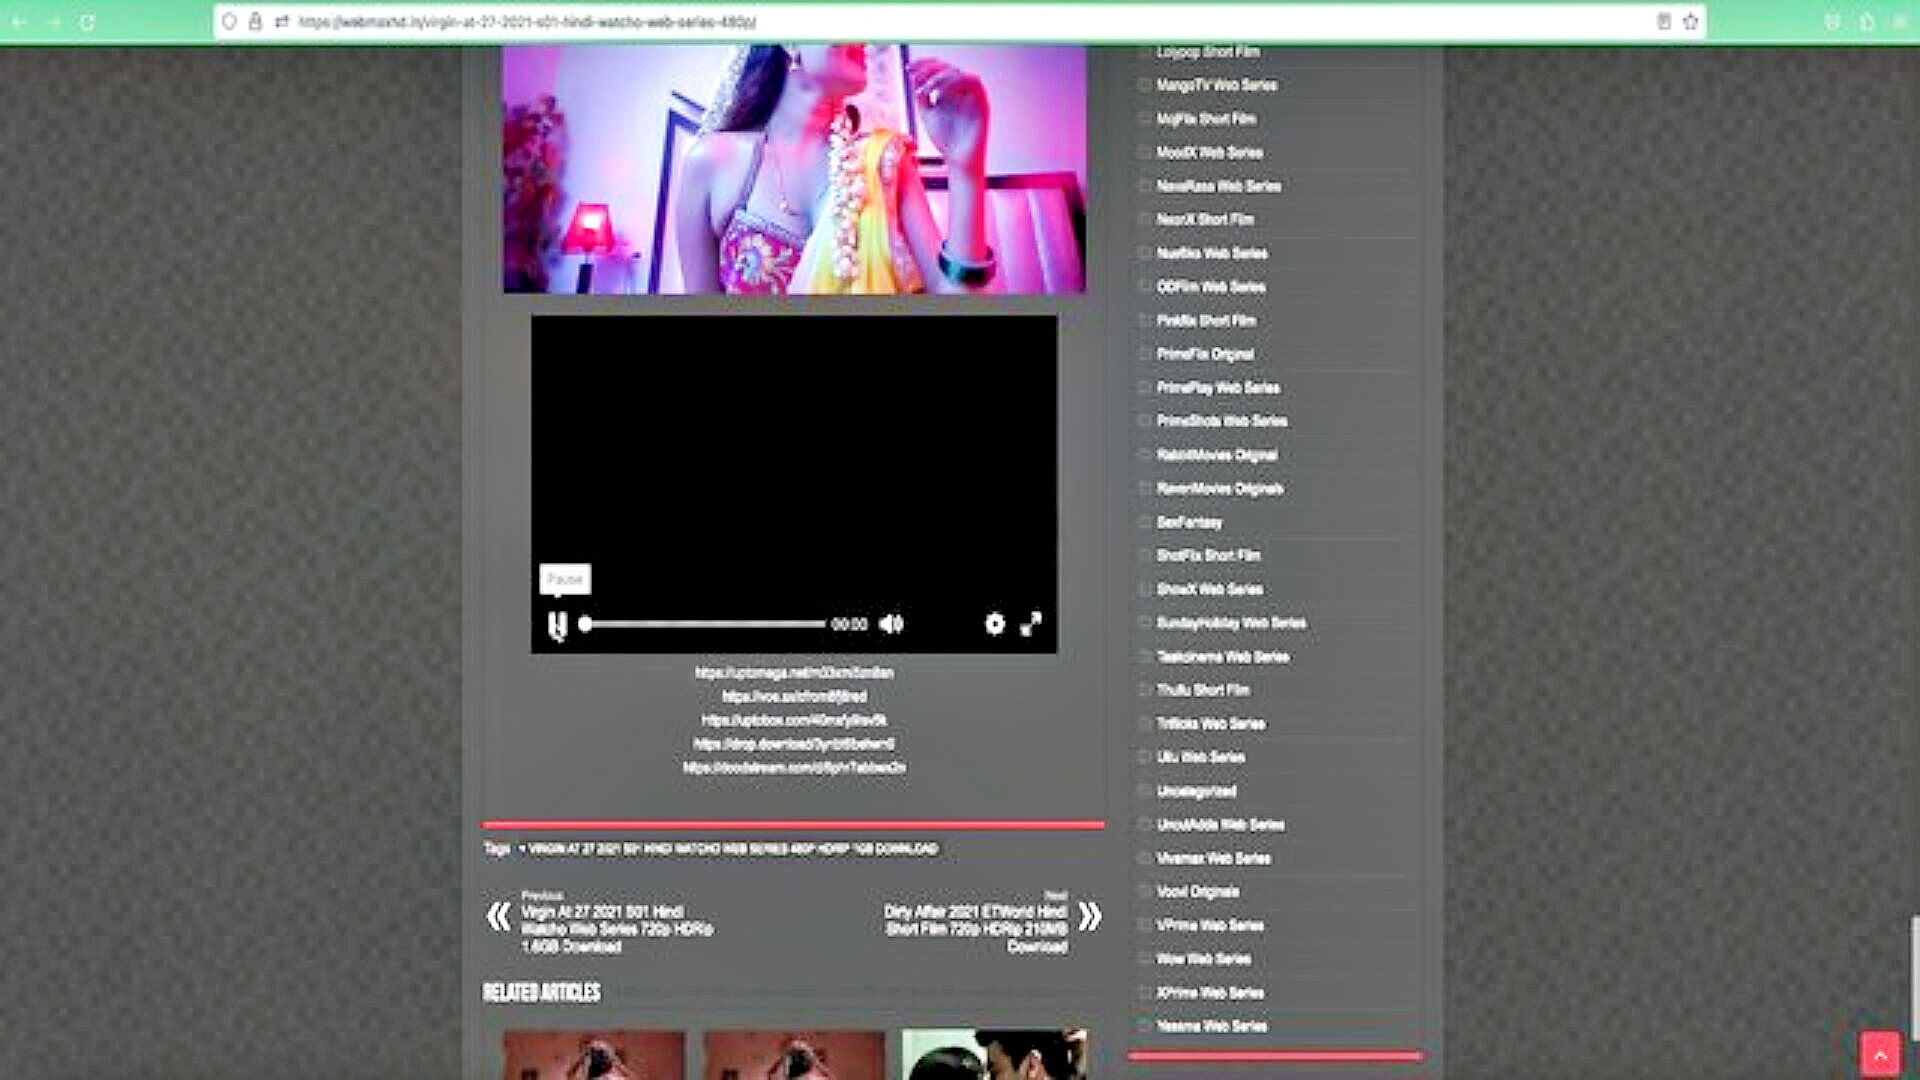
Task: Bookmark the page with the star icon
Action: 1691,22
